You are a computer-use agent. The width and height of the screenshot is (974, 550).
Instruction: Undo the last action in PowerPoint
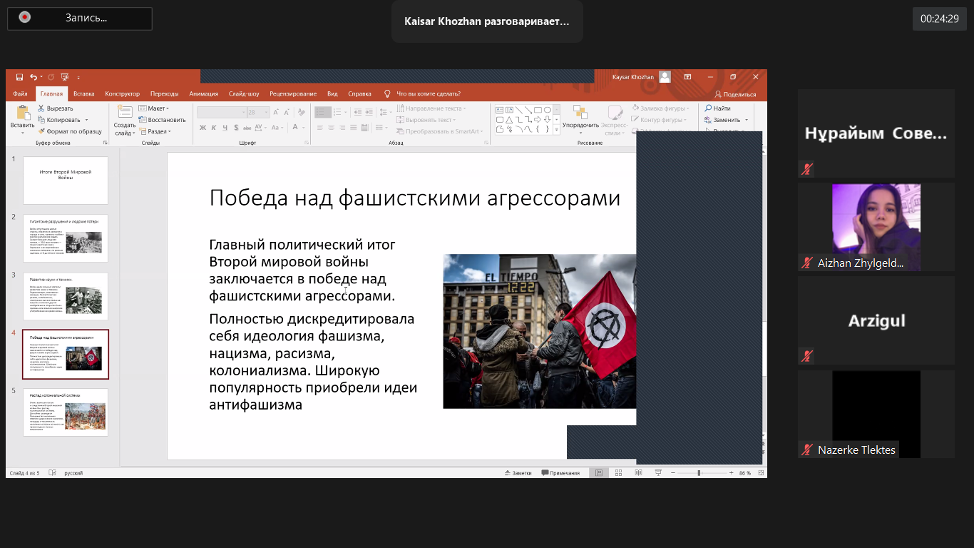point(34,77)
